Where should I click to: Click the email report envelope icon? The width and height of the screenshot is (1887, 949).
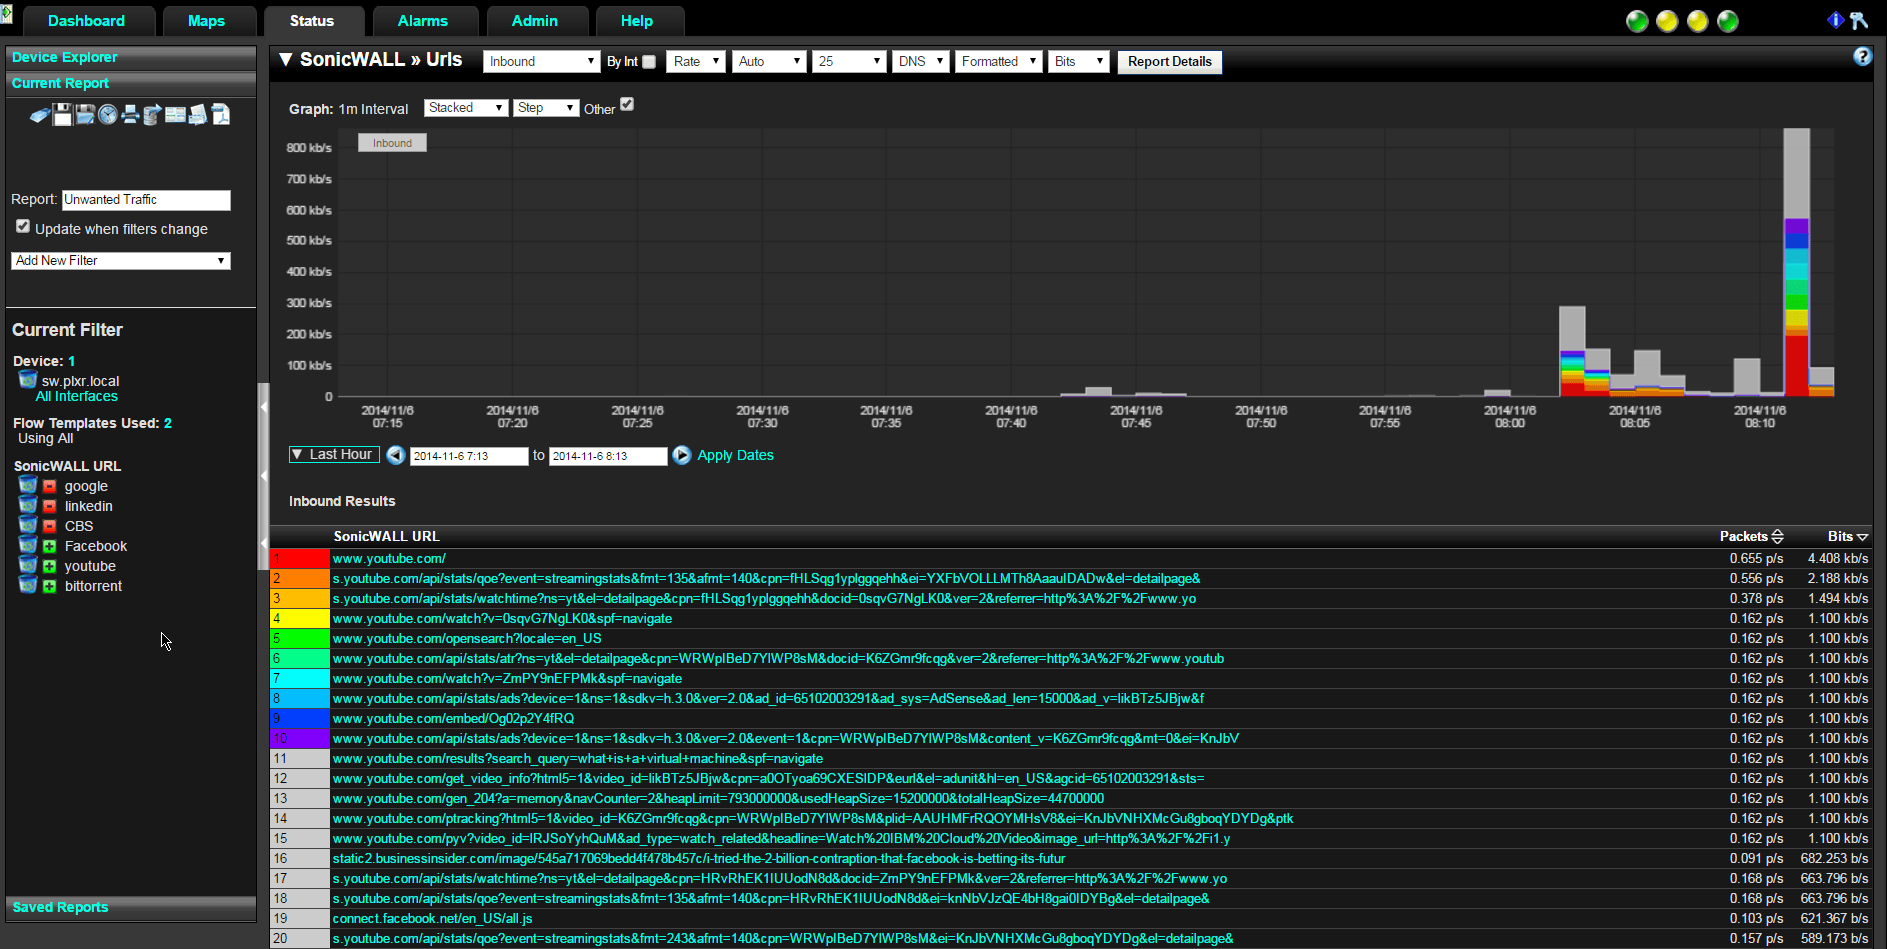pyautogui.click(x=198, y=115)
